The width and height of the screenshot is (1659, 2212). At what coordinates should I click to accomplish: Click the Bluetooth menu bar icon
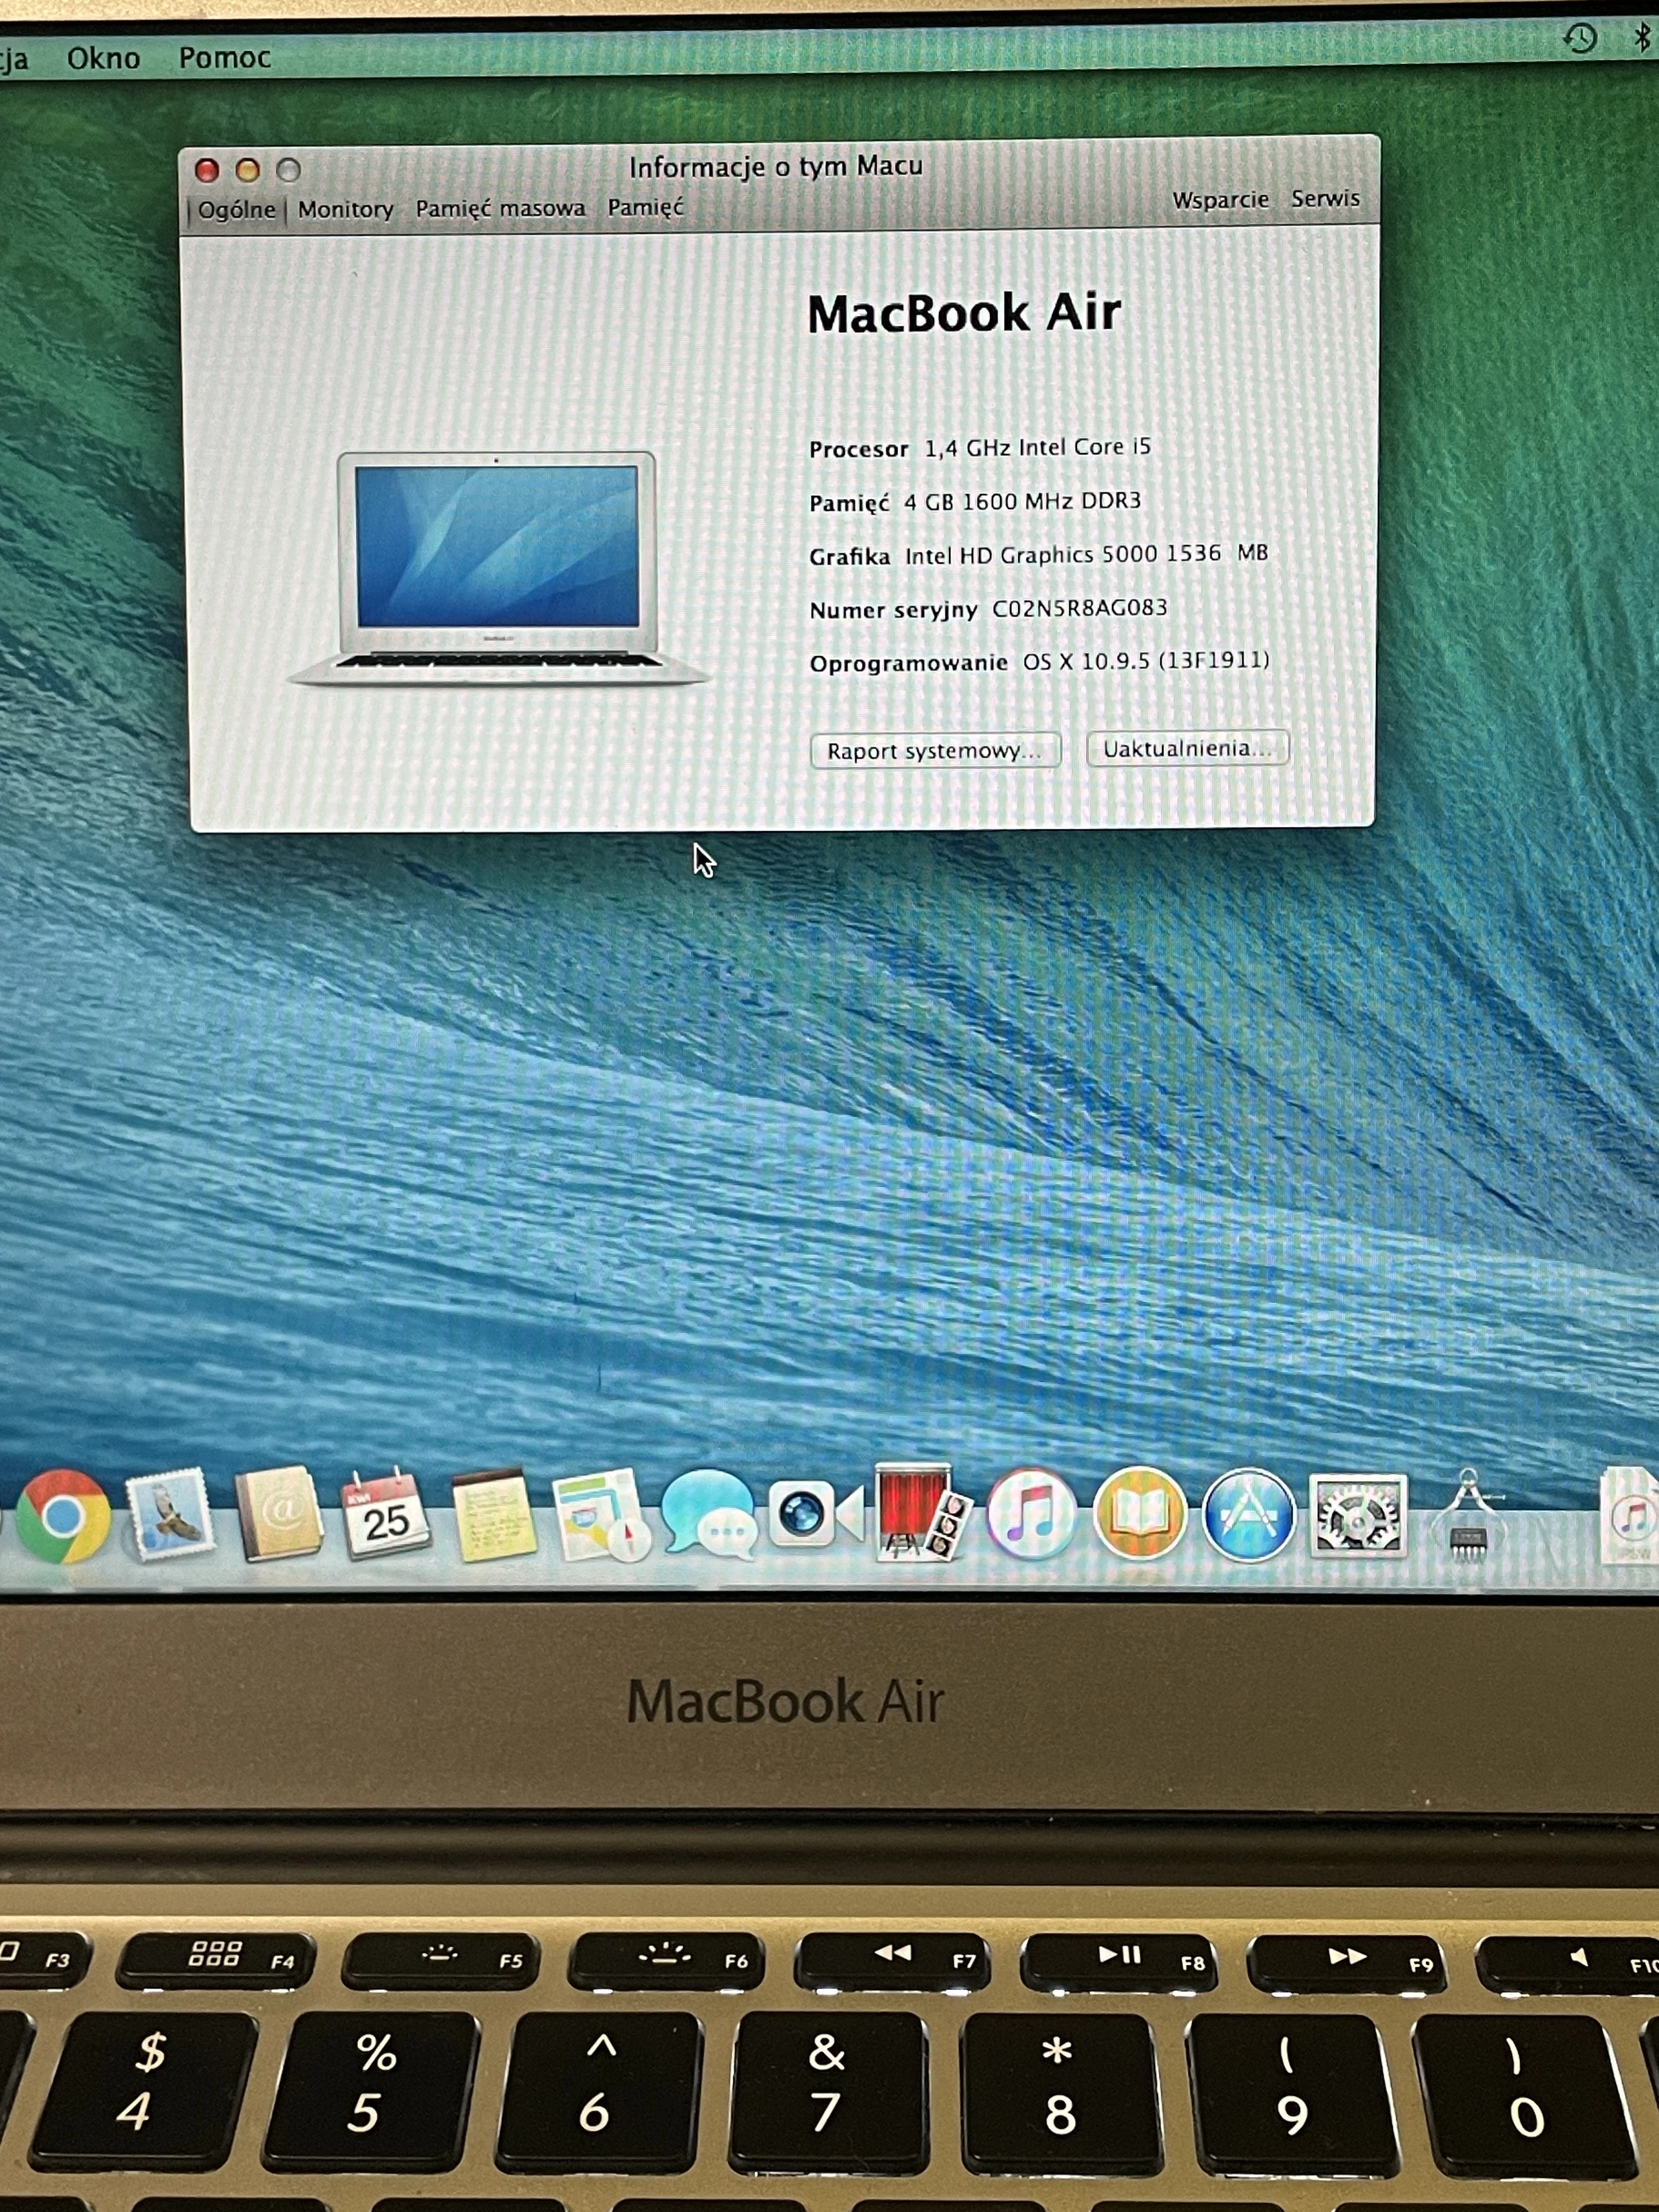(1642, 37)
